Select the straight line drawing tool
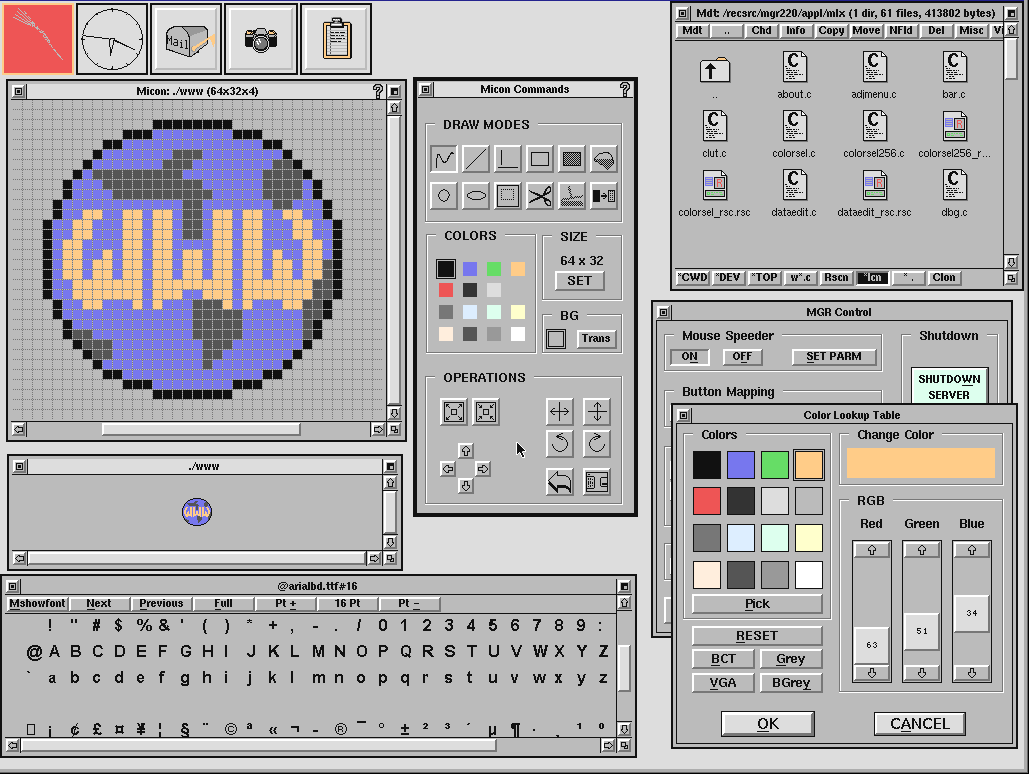Screen dimensions: 1029x774 coord(475,159)
